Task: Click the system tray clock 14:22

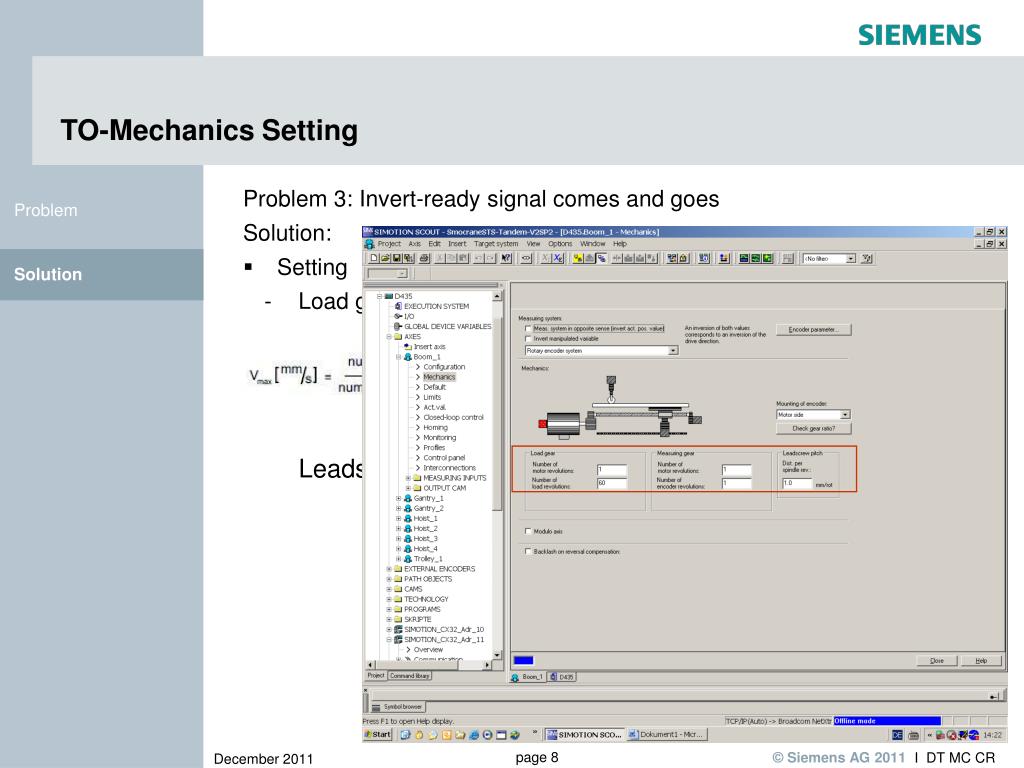Action: pos(993,735)
